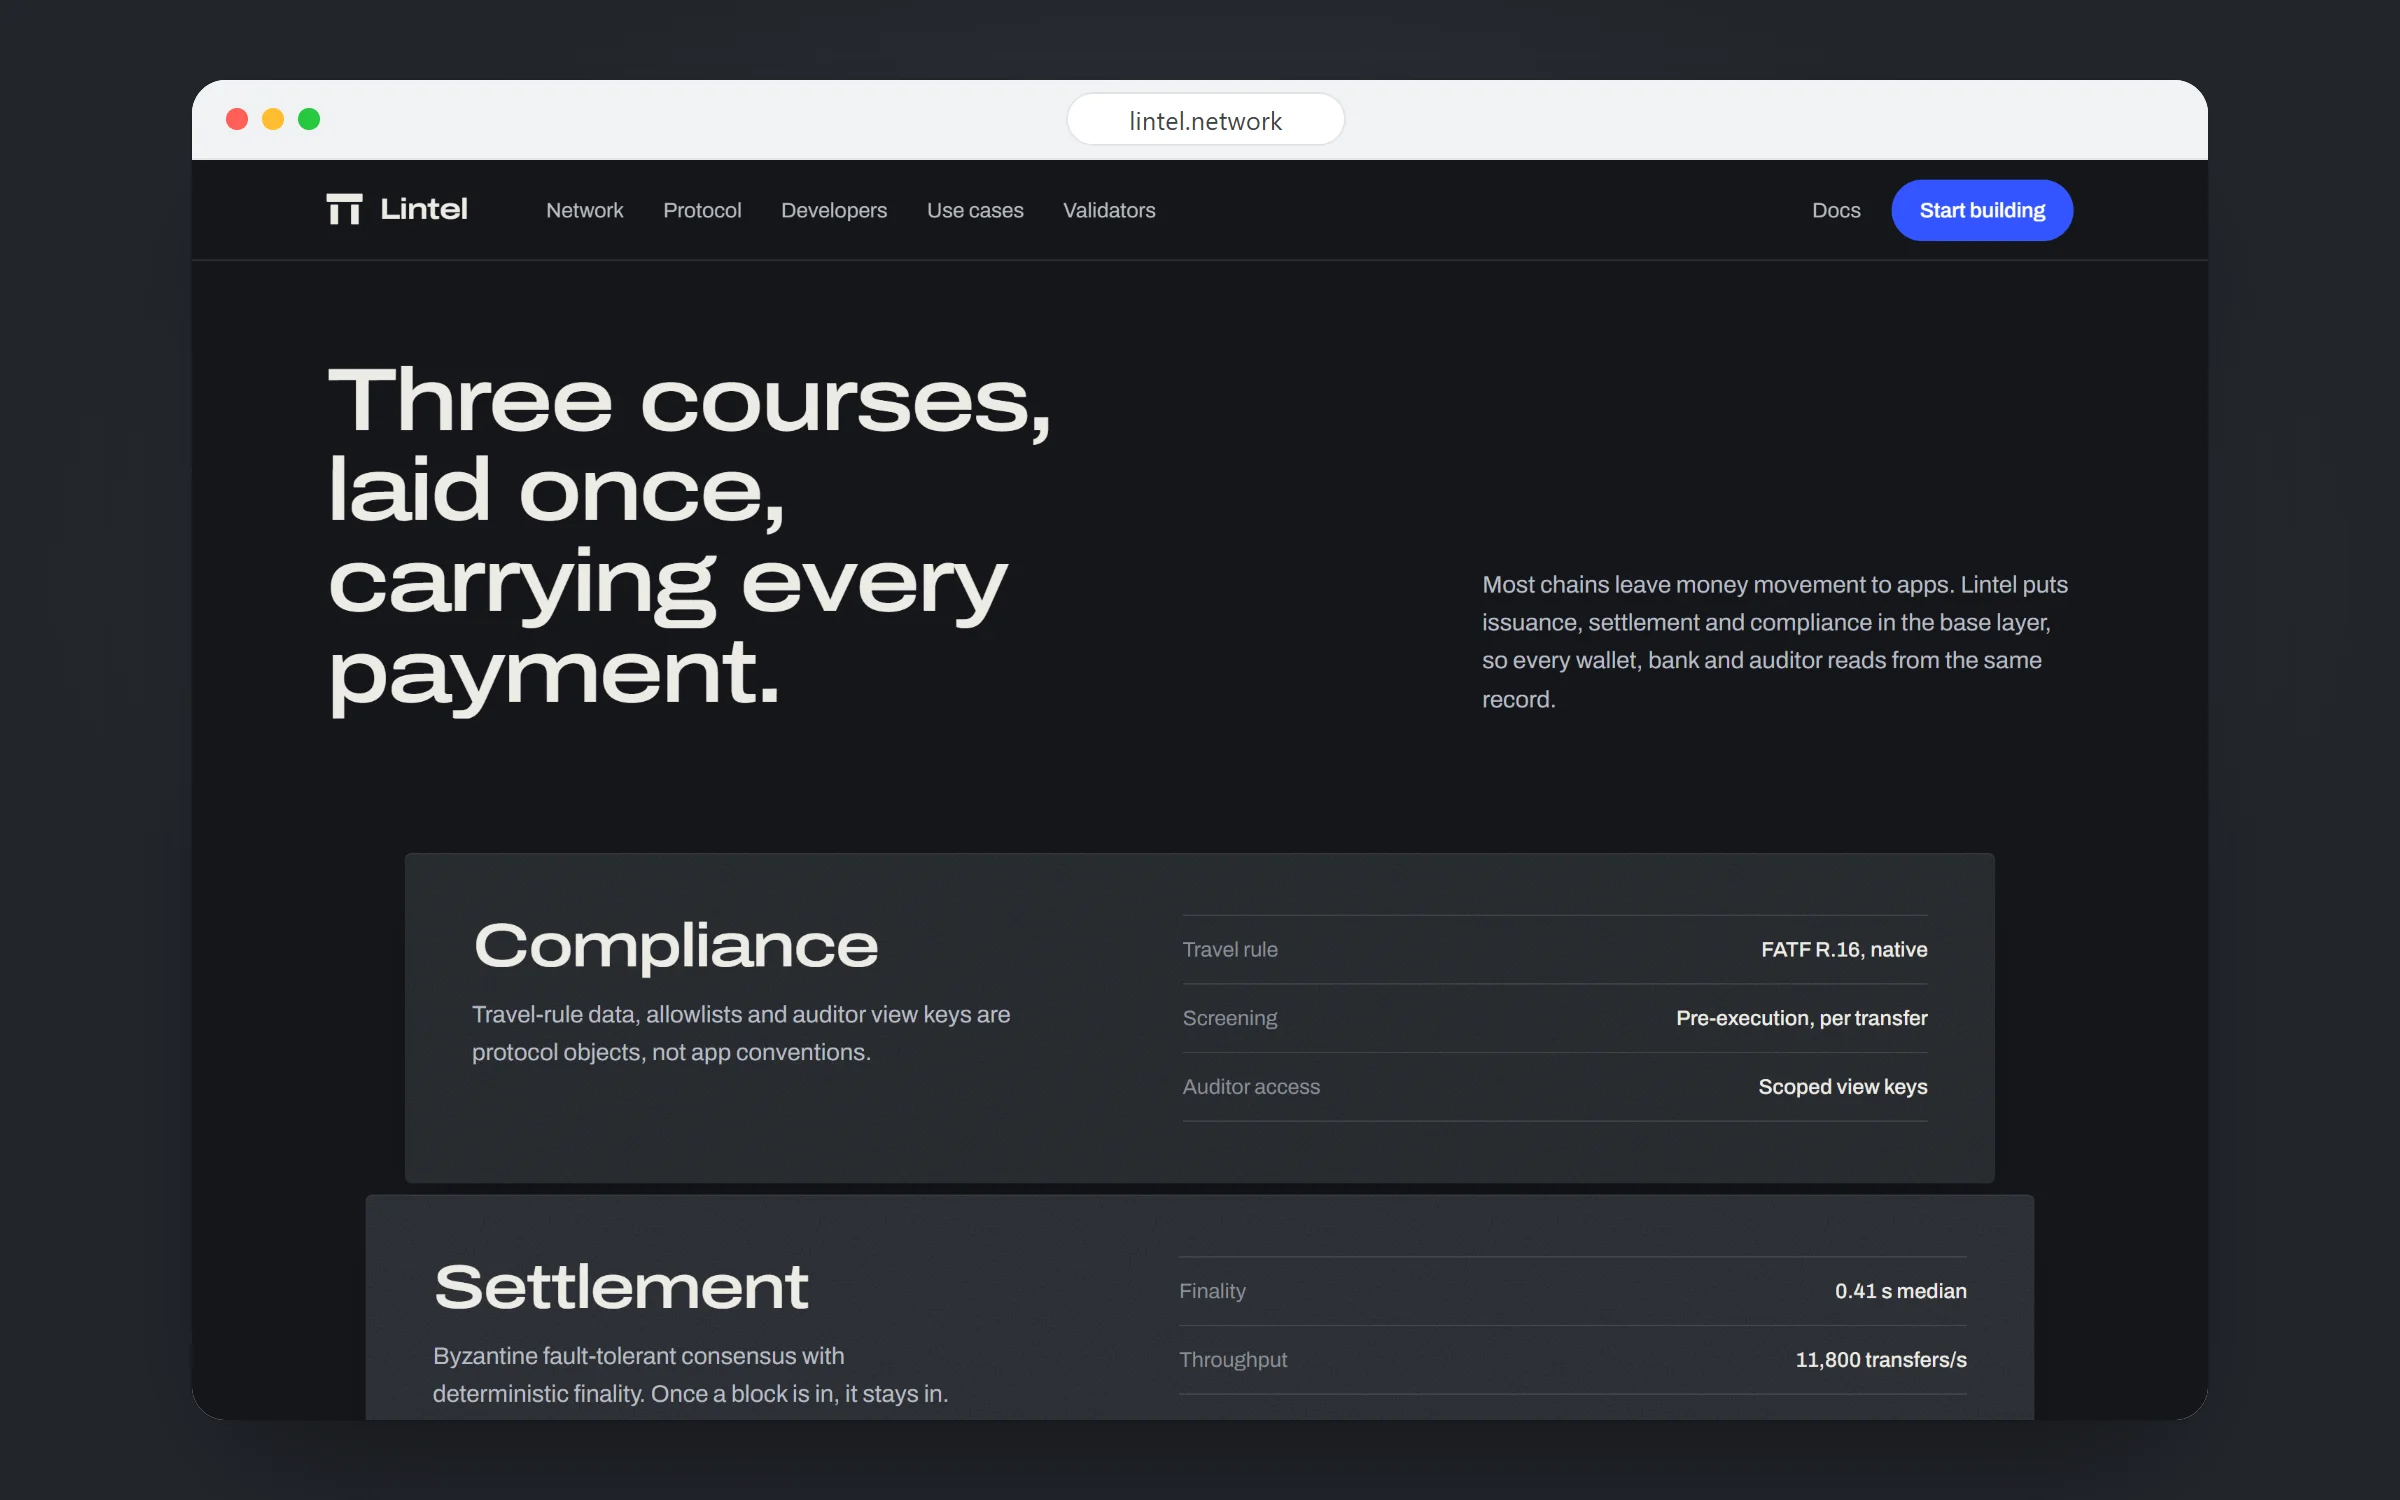The height and width of the screenshot is (1500, 2400).
Task: Click the 'Screening' row label
Action: click(1230, 1018)
